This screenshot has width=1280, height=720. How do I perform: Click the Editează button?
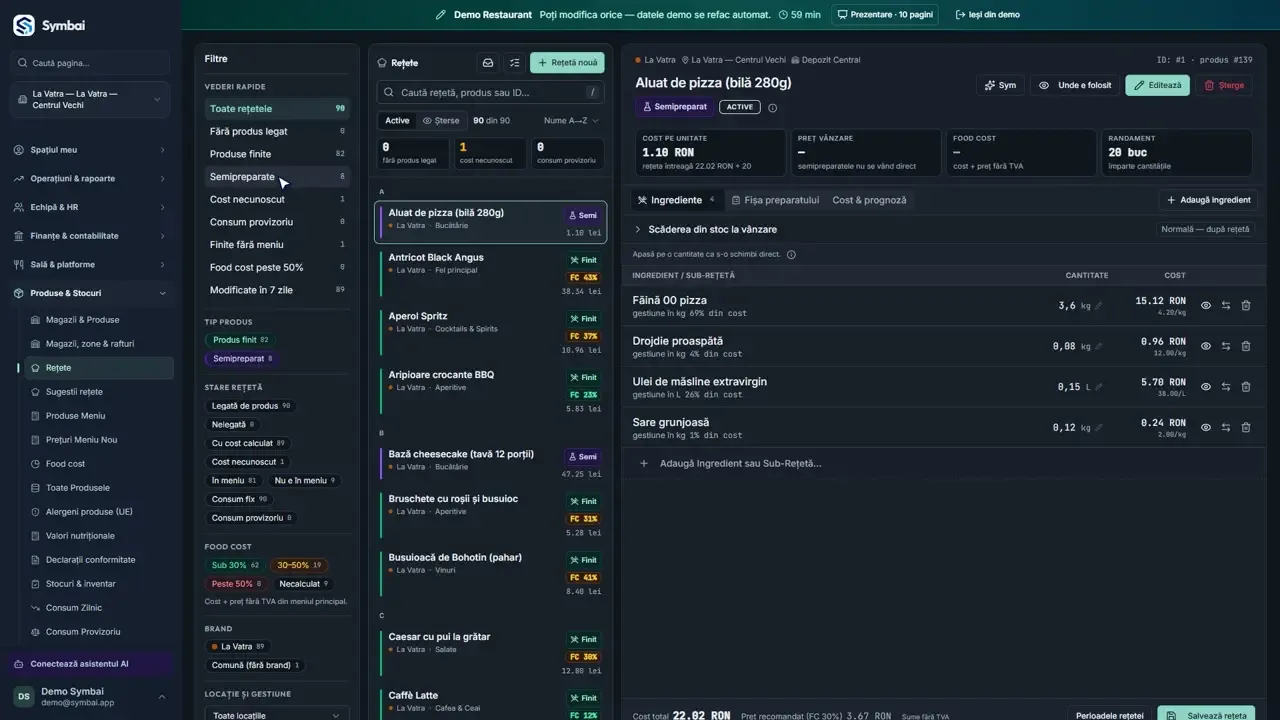pyautogui.click(x=1157, y=86)
